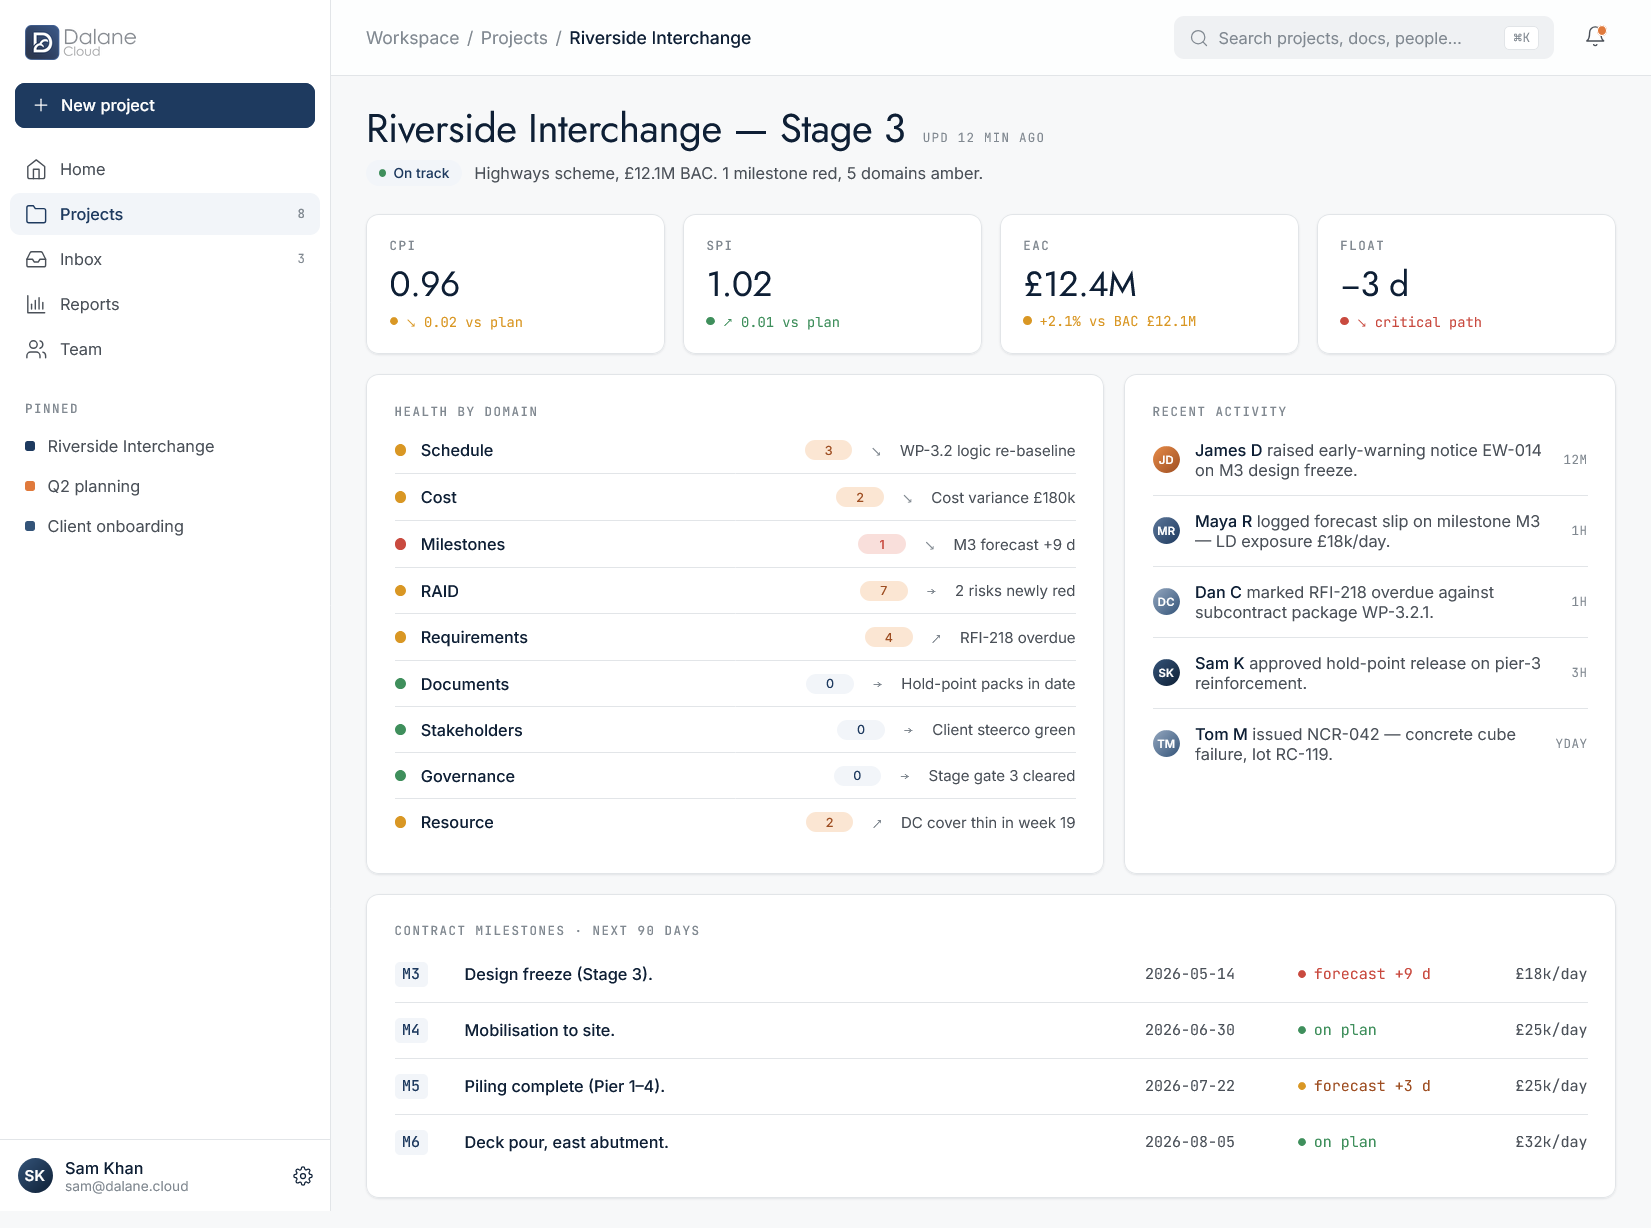Click the £32k/day rate
The height and width of the screenshot is (1228, 1651).
pos(1551,1142)
